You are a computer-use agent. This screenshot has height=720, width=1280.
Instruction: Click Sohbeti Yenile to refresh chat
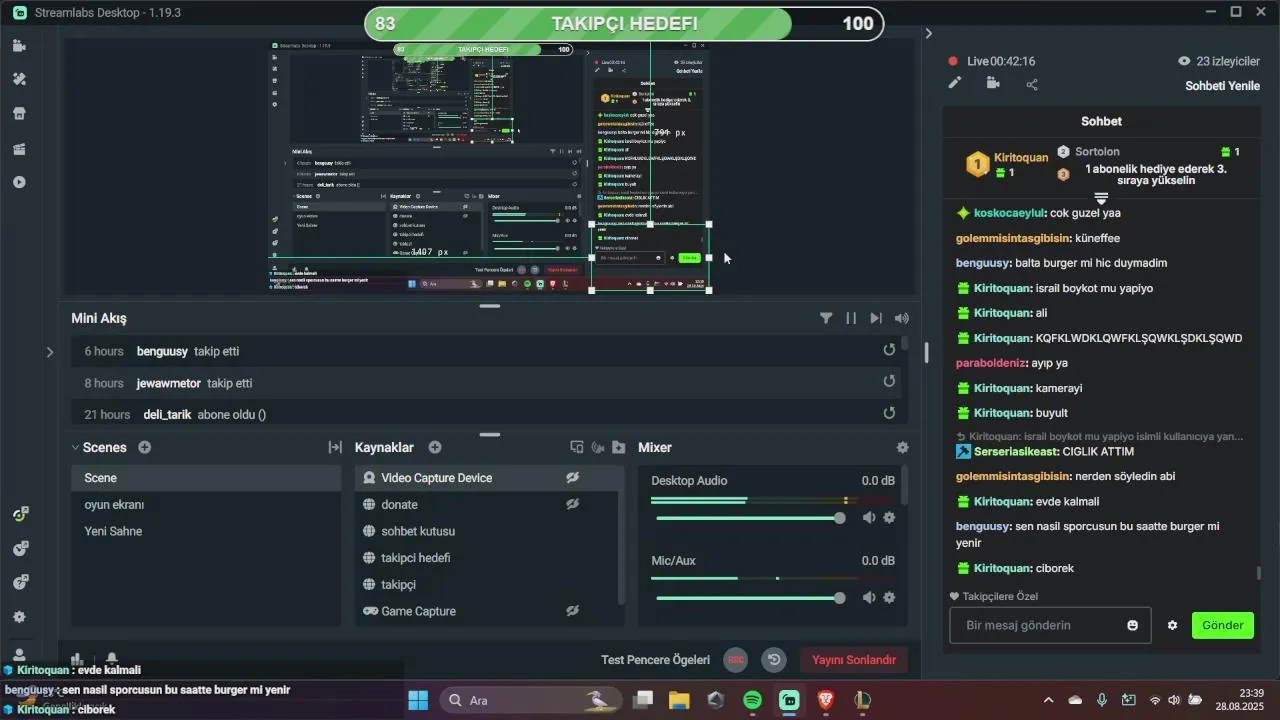click(1222, 86)
